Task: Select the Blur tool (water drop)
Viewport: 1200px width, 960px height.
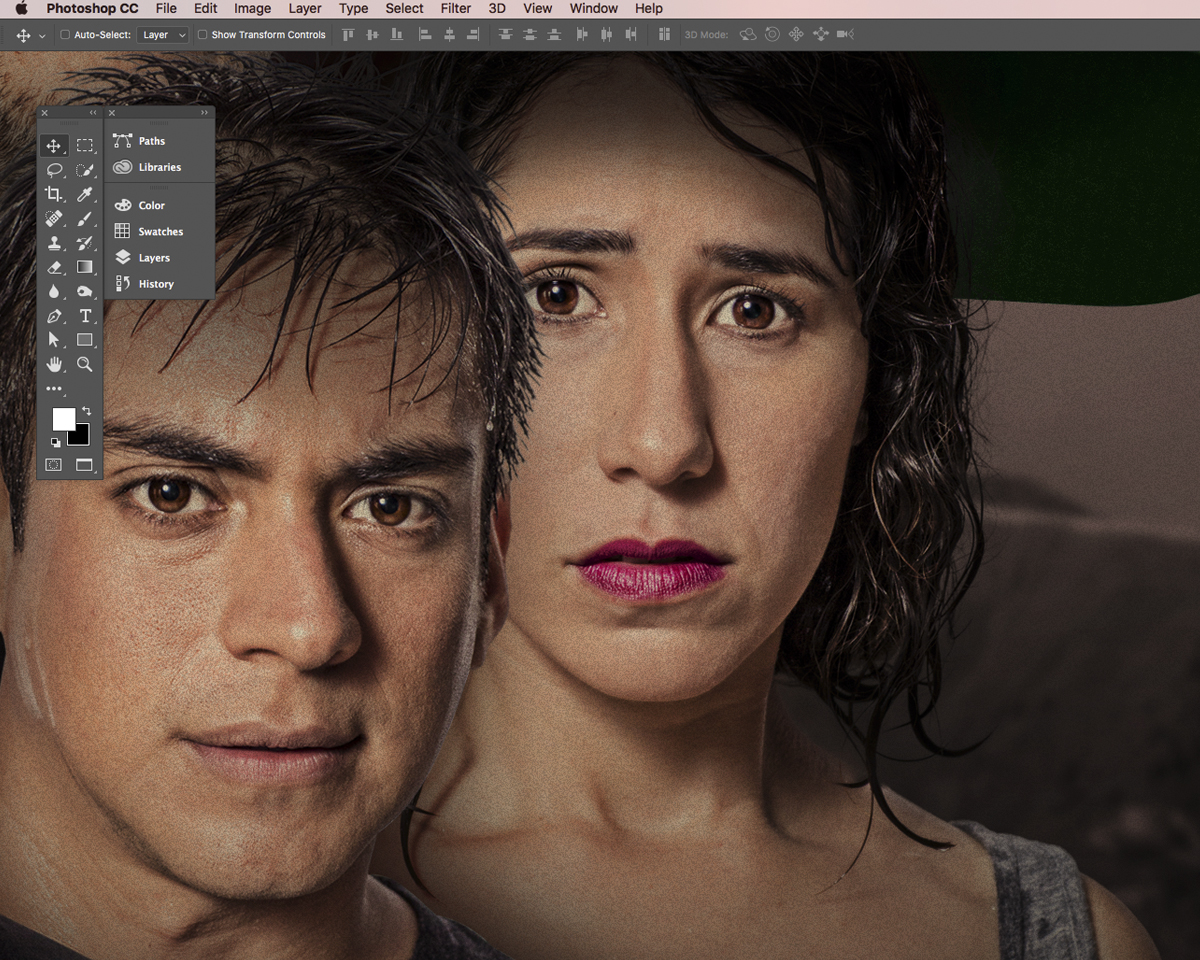Action: (54, 291)
